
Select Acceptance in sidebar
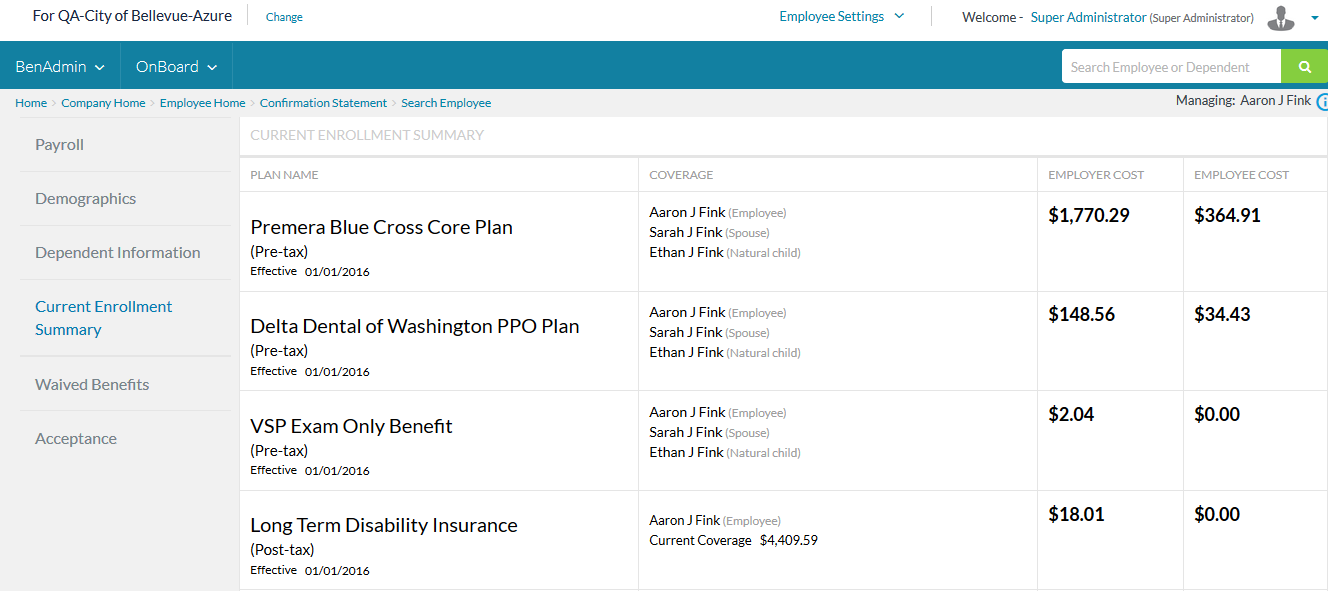(x=125, y=438)
